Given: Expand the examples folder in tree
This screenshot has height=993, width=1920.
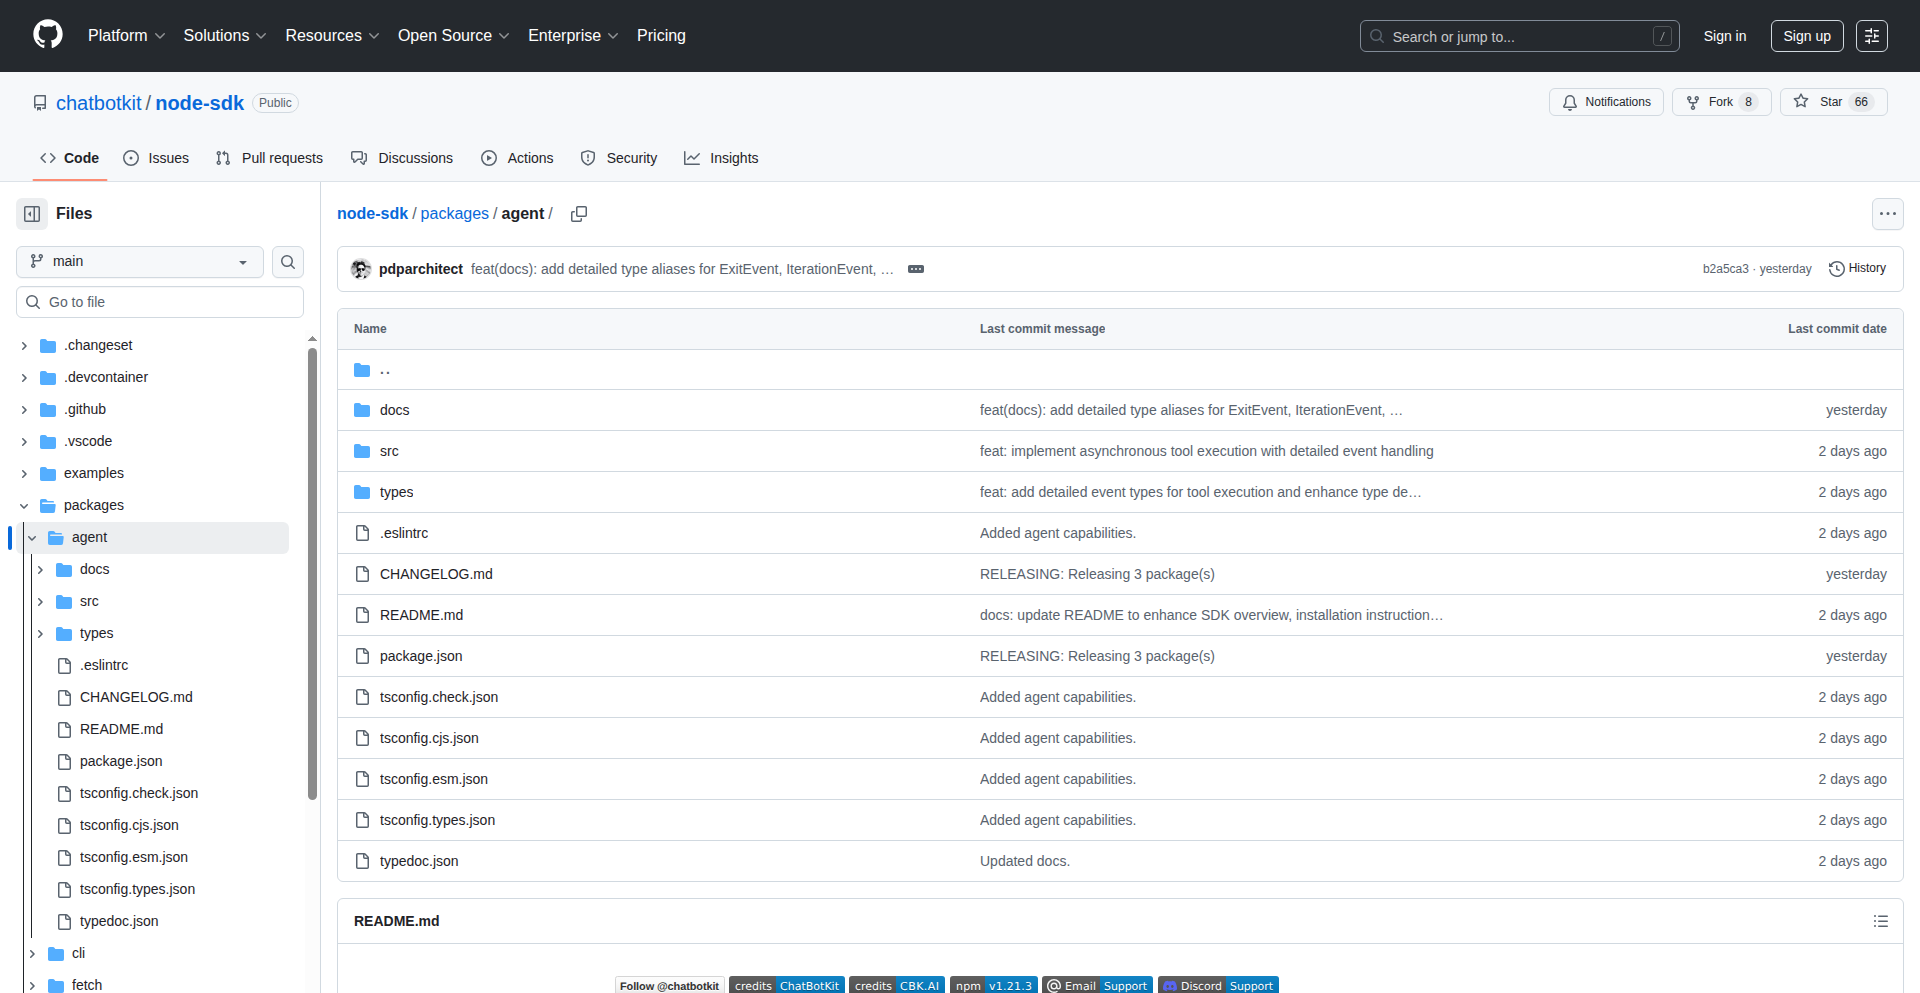Looking at the screenshot, I should (x=24, y=473).
